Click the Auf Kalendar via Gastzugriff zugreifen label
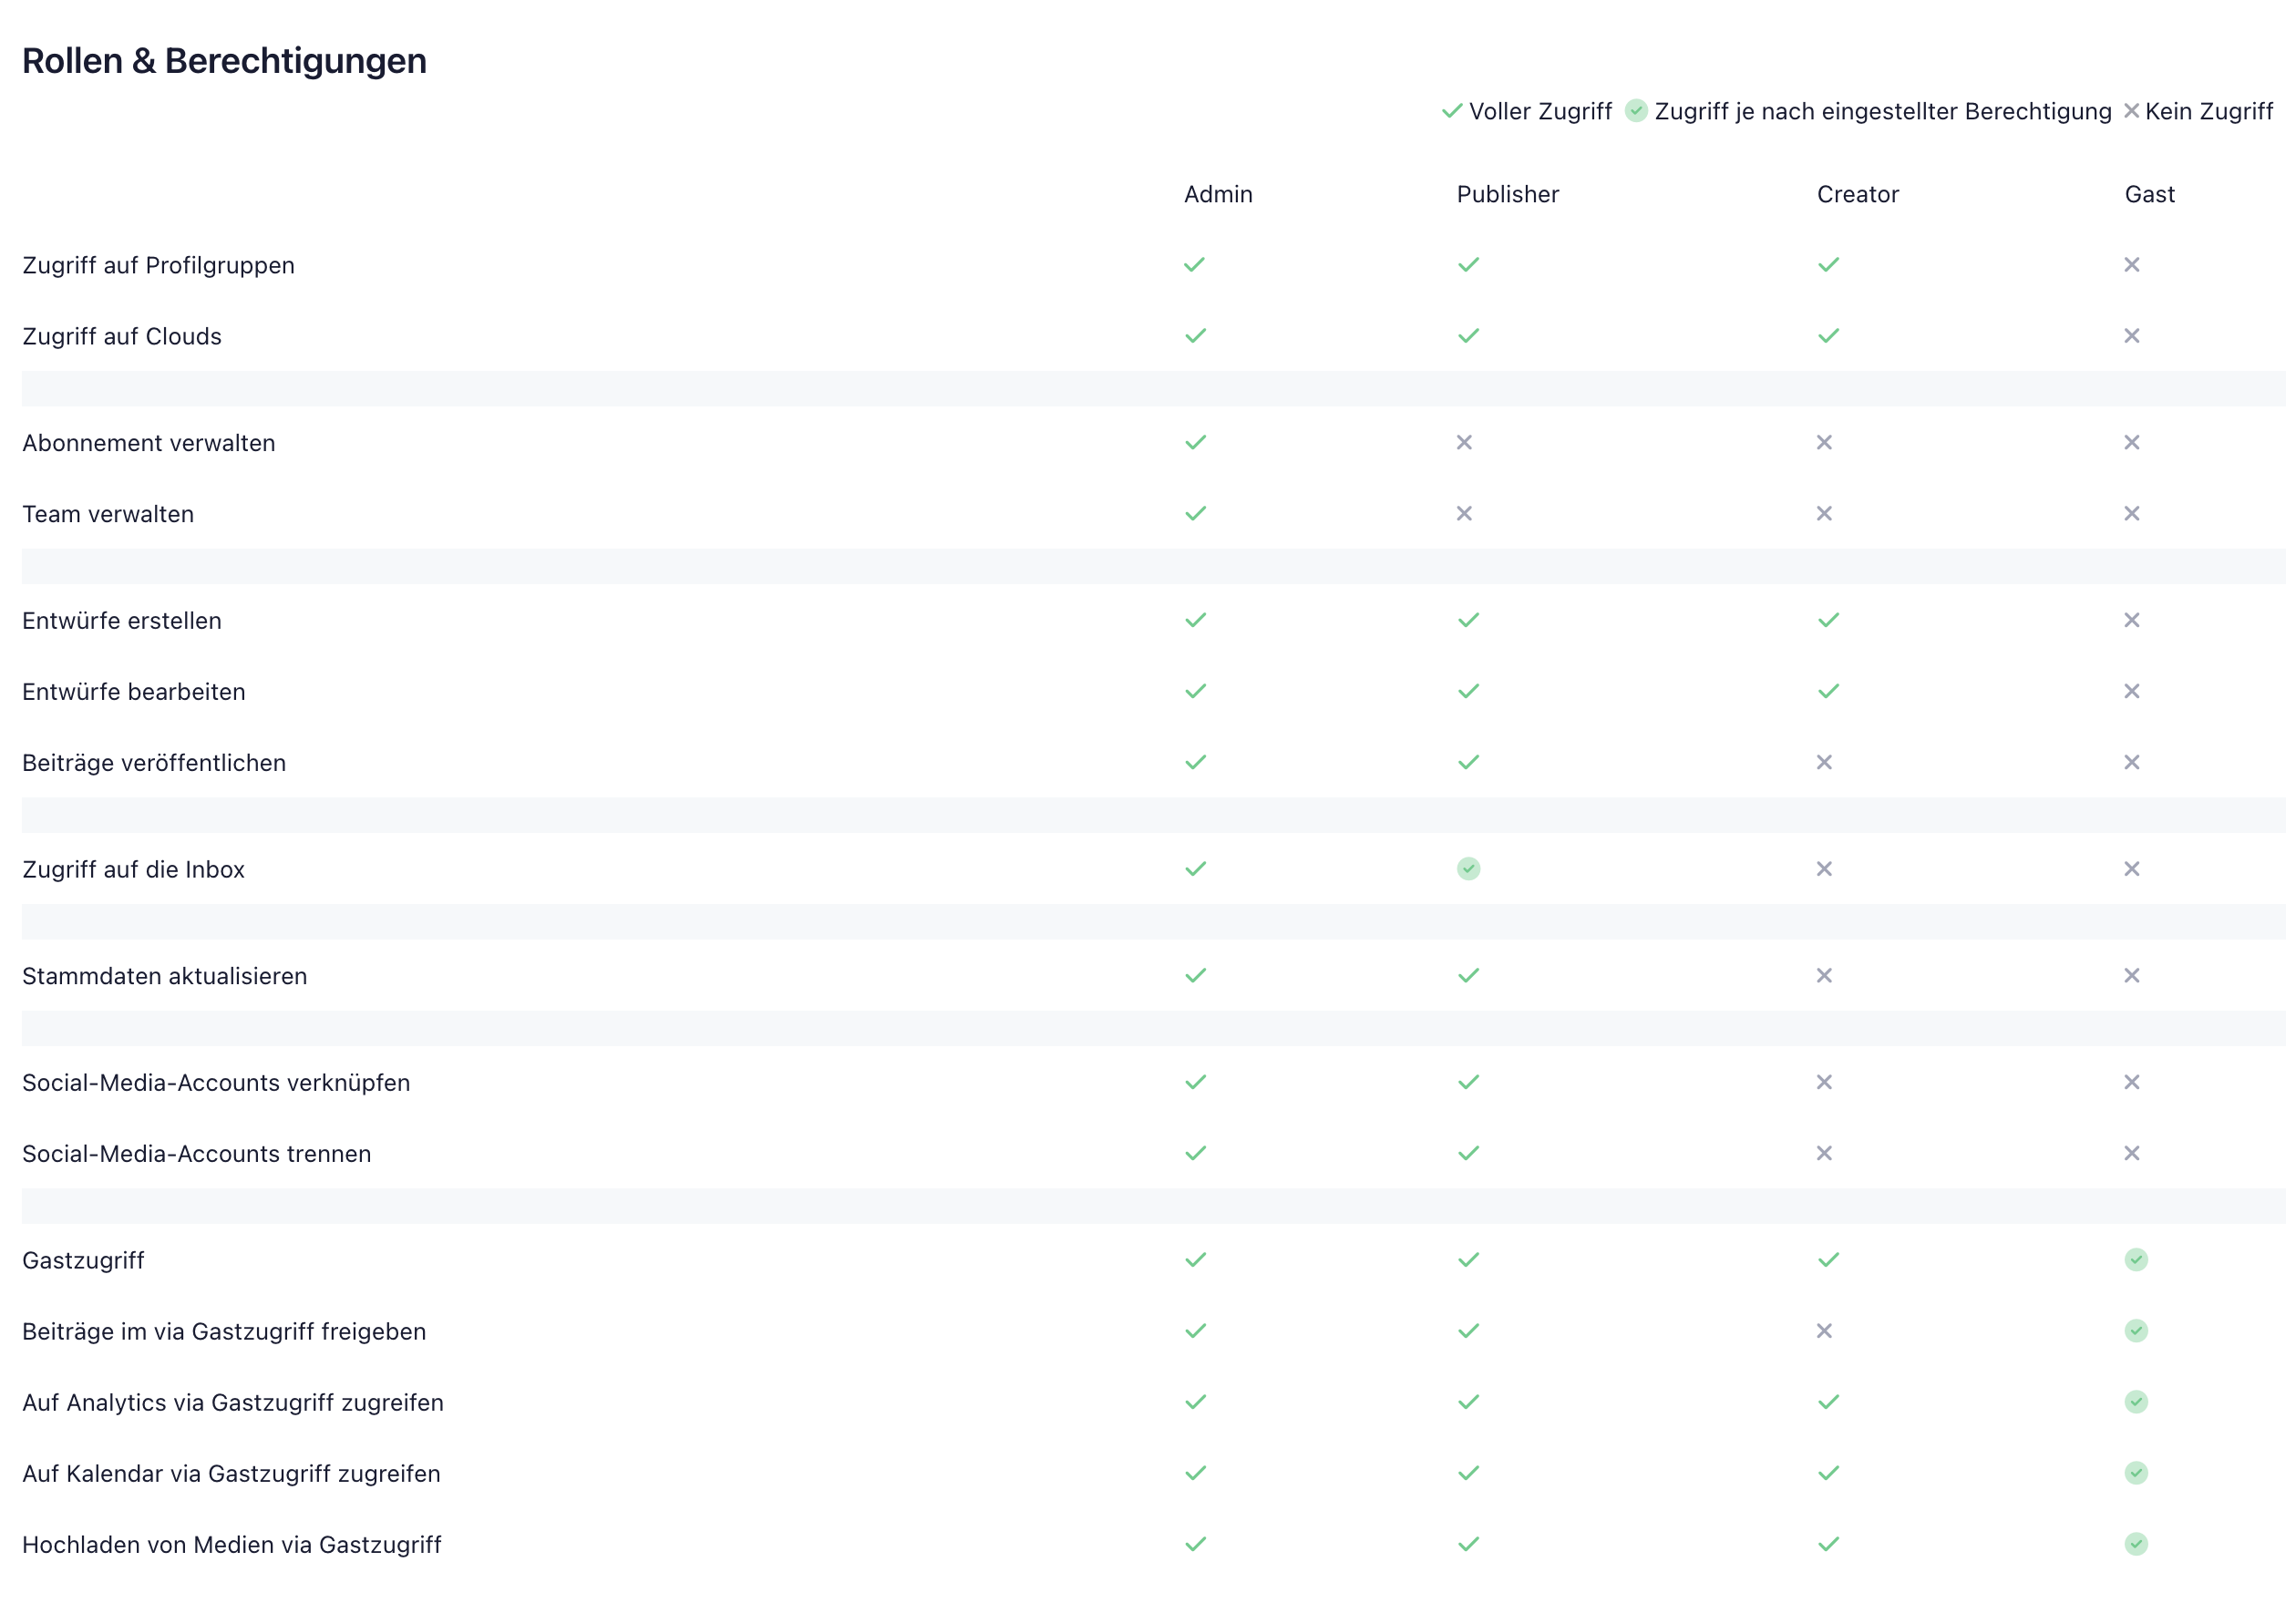Image resolution: width=2296 pixels, height=1603 pixels. coord(231,1474)
